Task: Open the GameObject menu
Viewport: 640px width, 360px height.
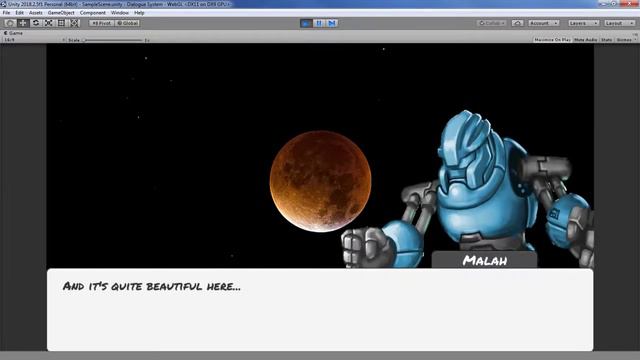Action: pyautogui.click(x=61, y=13)
